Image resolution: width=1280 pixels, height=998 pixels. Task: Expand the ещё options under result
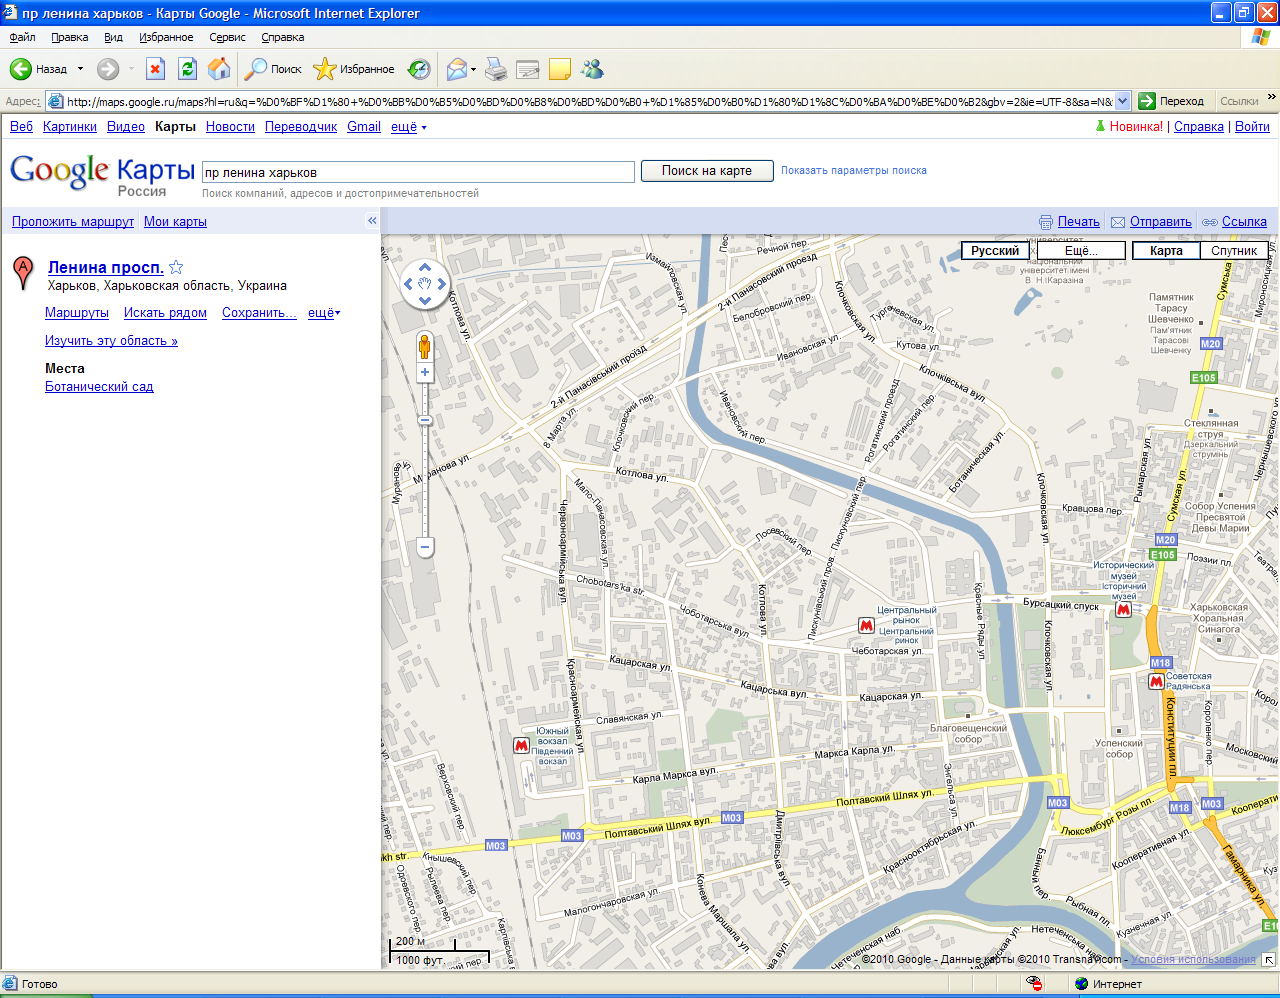[x=324, y=313]
